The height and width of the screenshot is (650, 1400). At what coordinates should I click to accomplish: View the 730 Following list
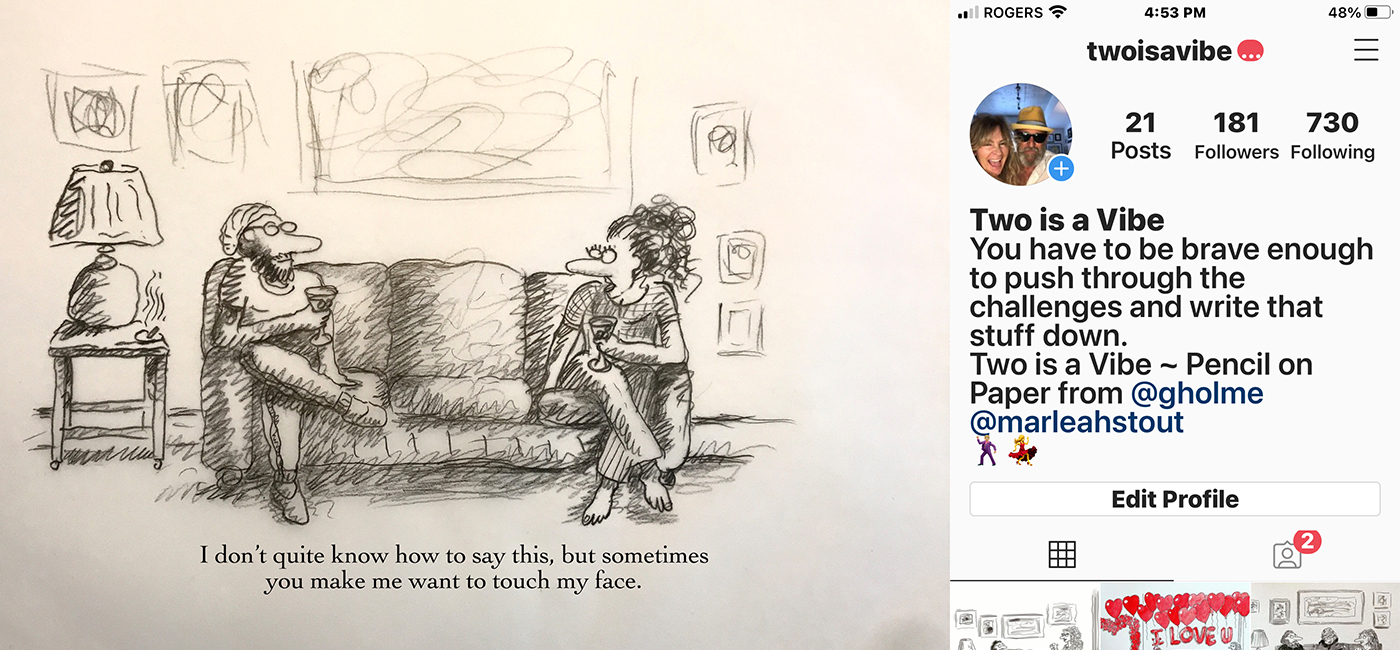[1332, 136]
